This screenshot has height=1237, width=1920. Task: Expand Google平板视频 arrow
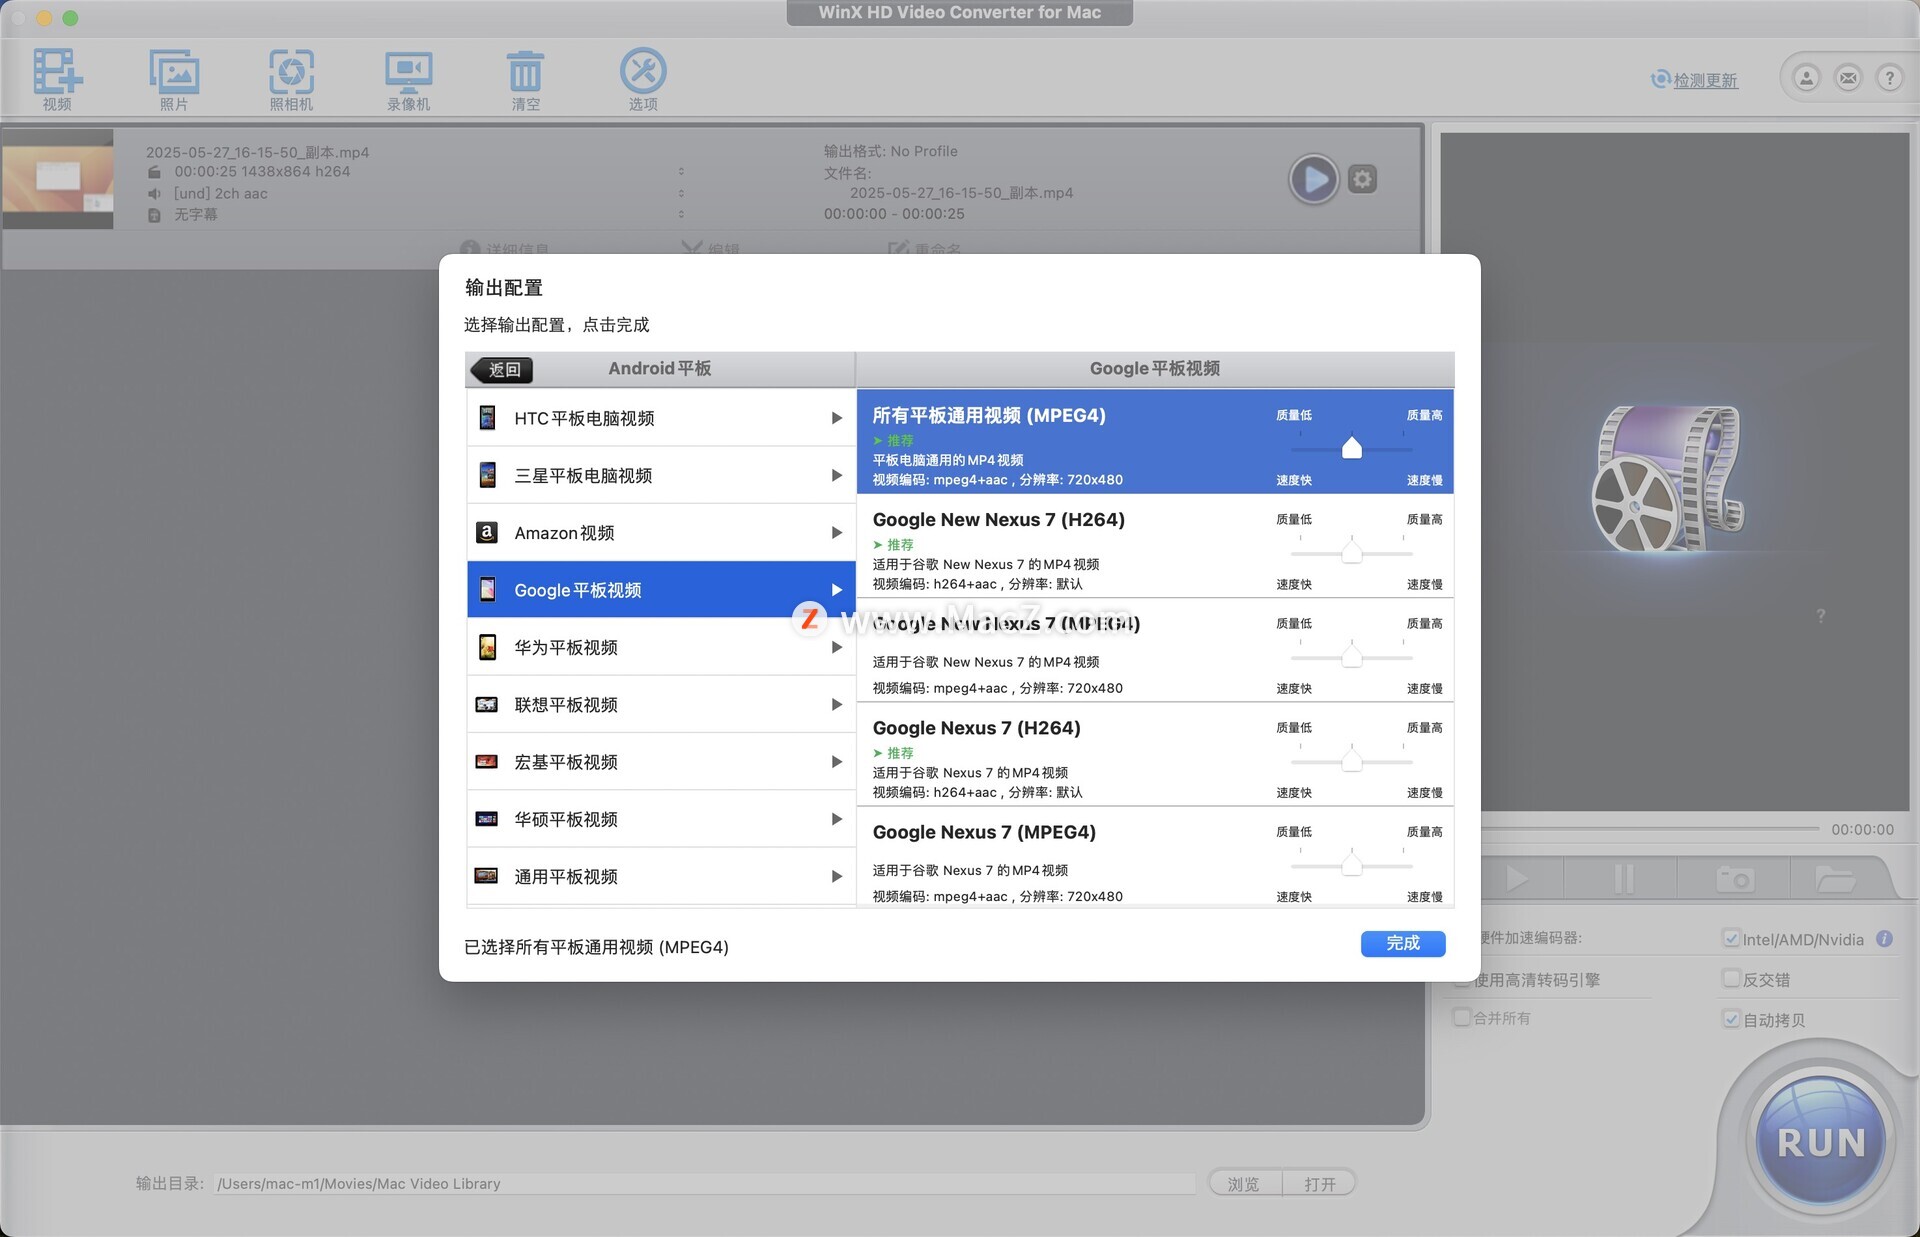(836, 590)
